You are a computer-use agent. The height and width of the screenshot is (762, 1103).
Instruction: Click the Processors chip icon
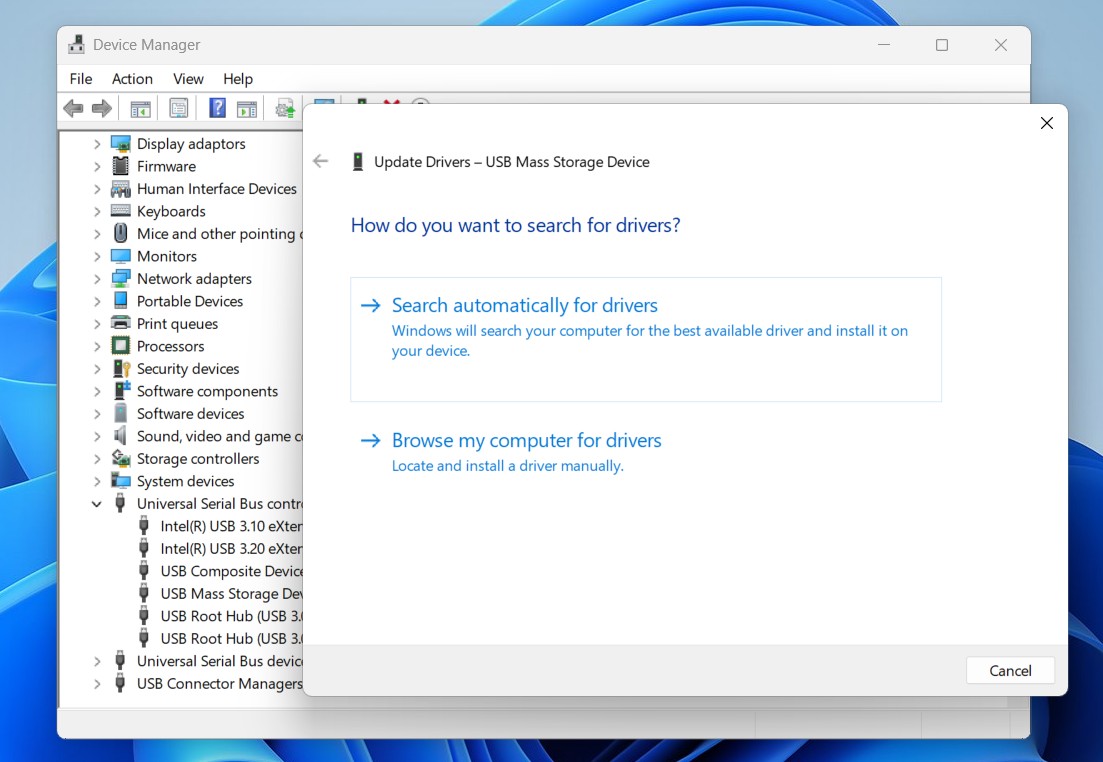pyautogui.click(x=121, y=345)
